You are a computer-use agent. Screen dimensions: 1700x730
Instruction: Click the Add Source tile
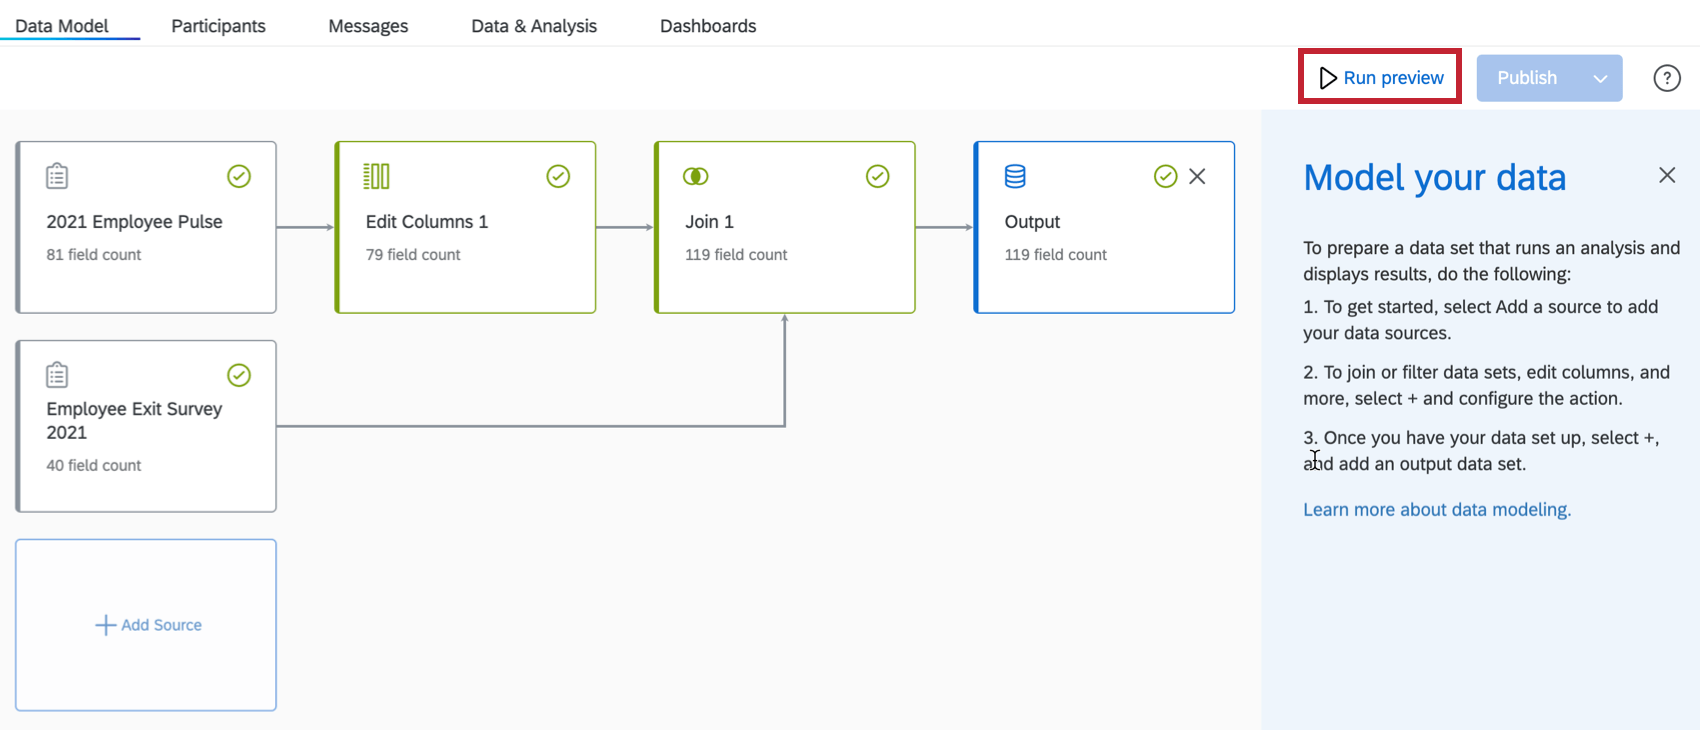pos(147,625)
